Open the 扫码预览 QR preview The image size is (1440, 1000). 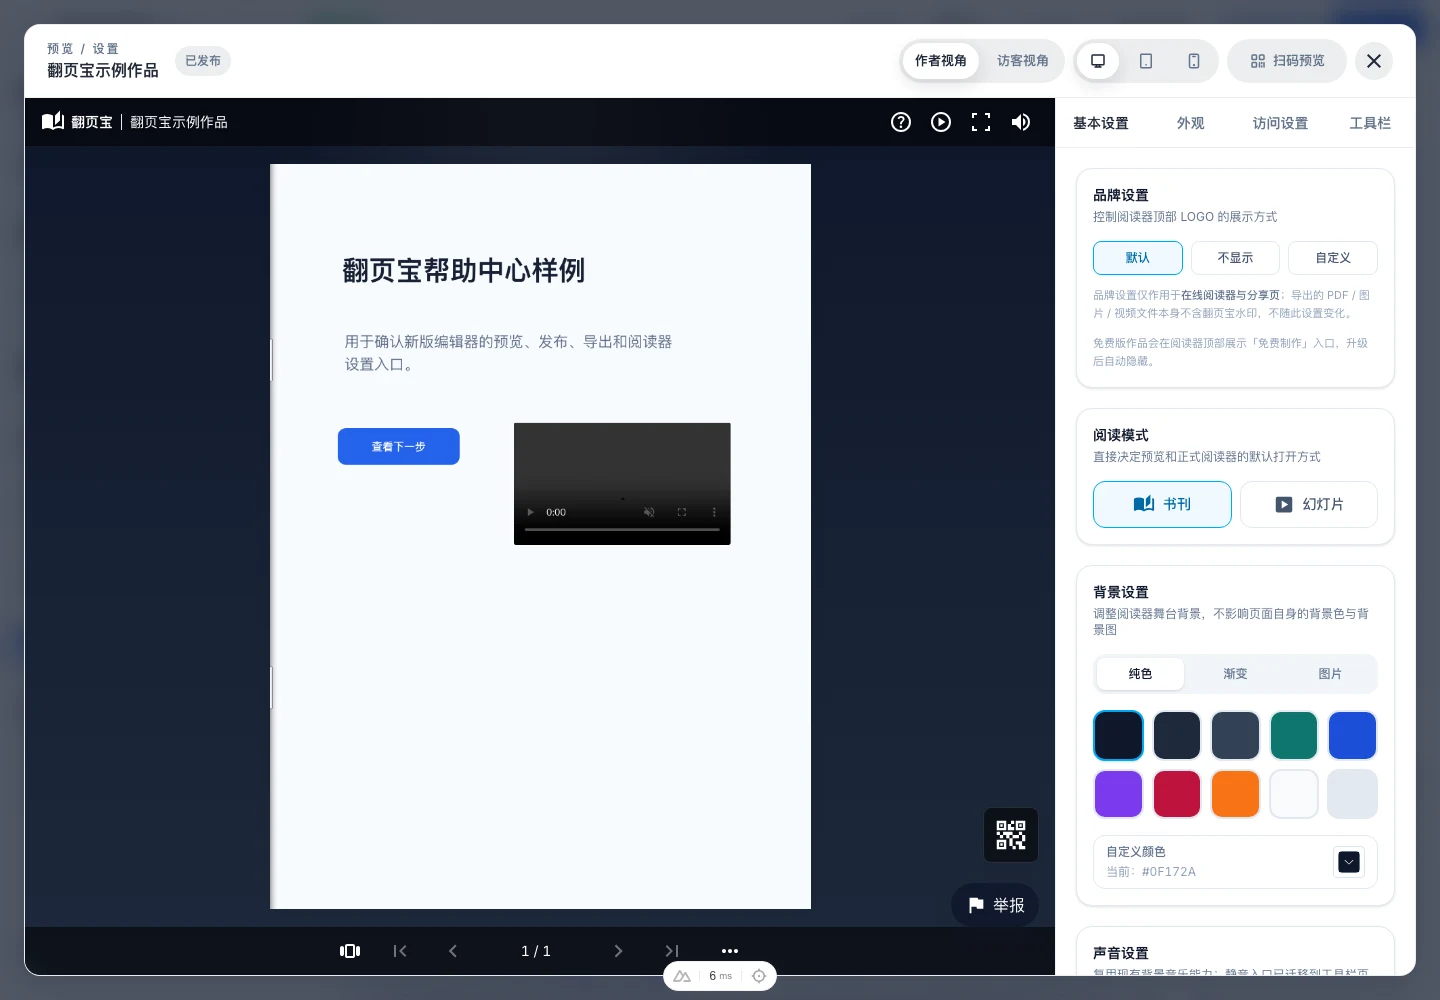pyautogui.click(x=1287, y=61)
